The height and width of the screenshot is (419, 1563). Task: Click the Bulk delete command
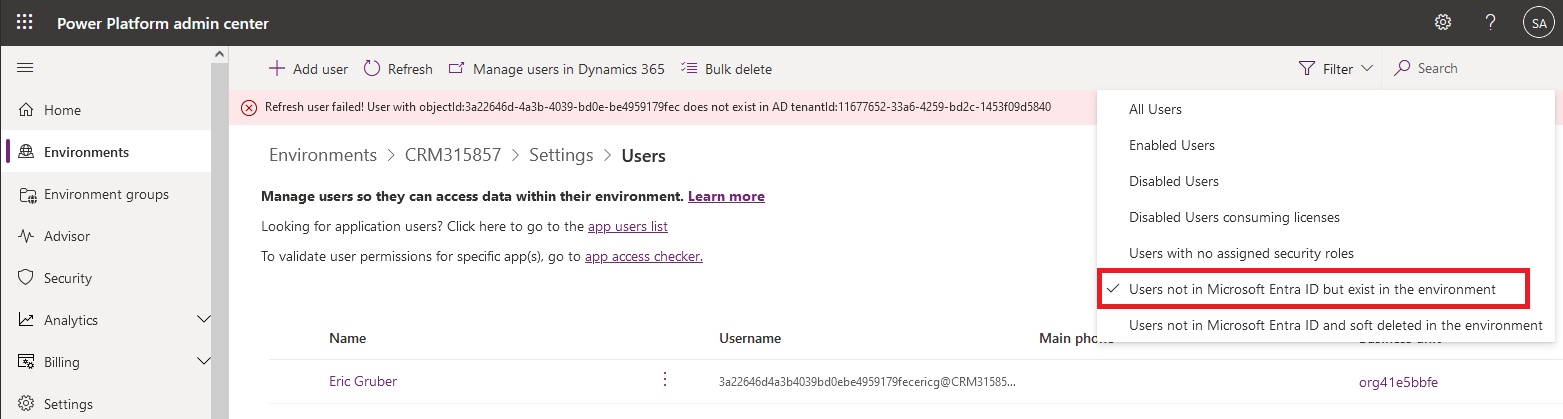726,69
